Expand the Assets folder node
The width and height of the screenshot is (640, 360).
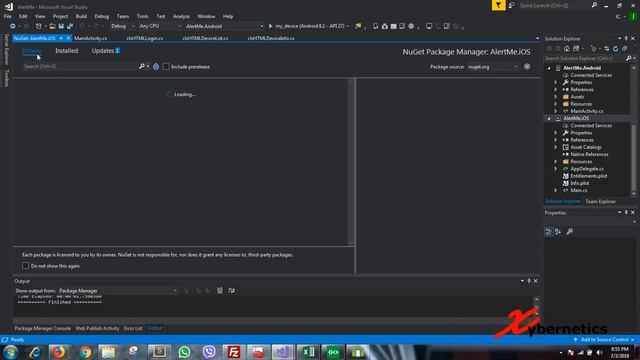pos(556,97)
